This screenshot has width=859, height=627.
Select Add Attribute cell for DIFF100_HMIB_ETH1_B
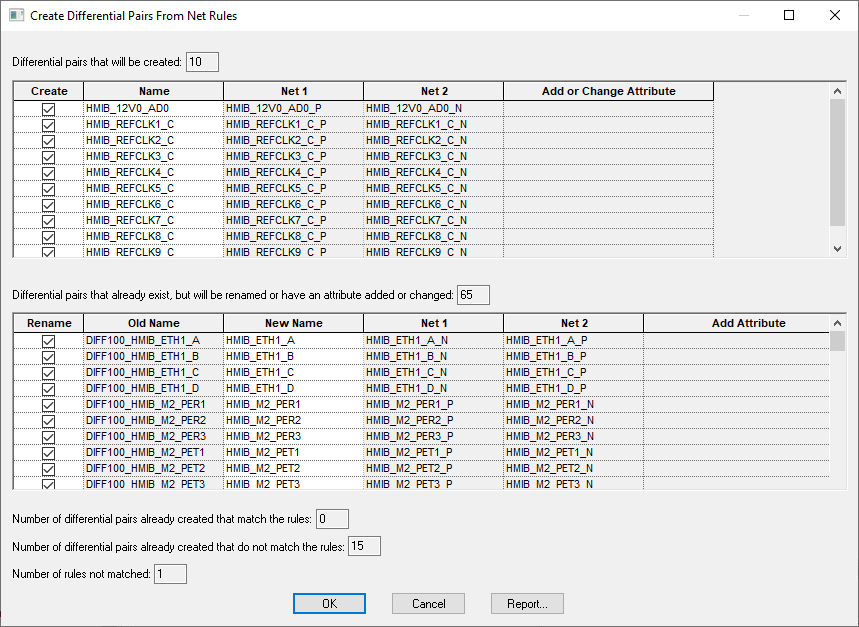(x=735, y=357)
